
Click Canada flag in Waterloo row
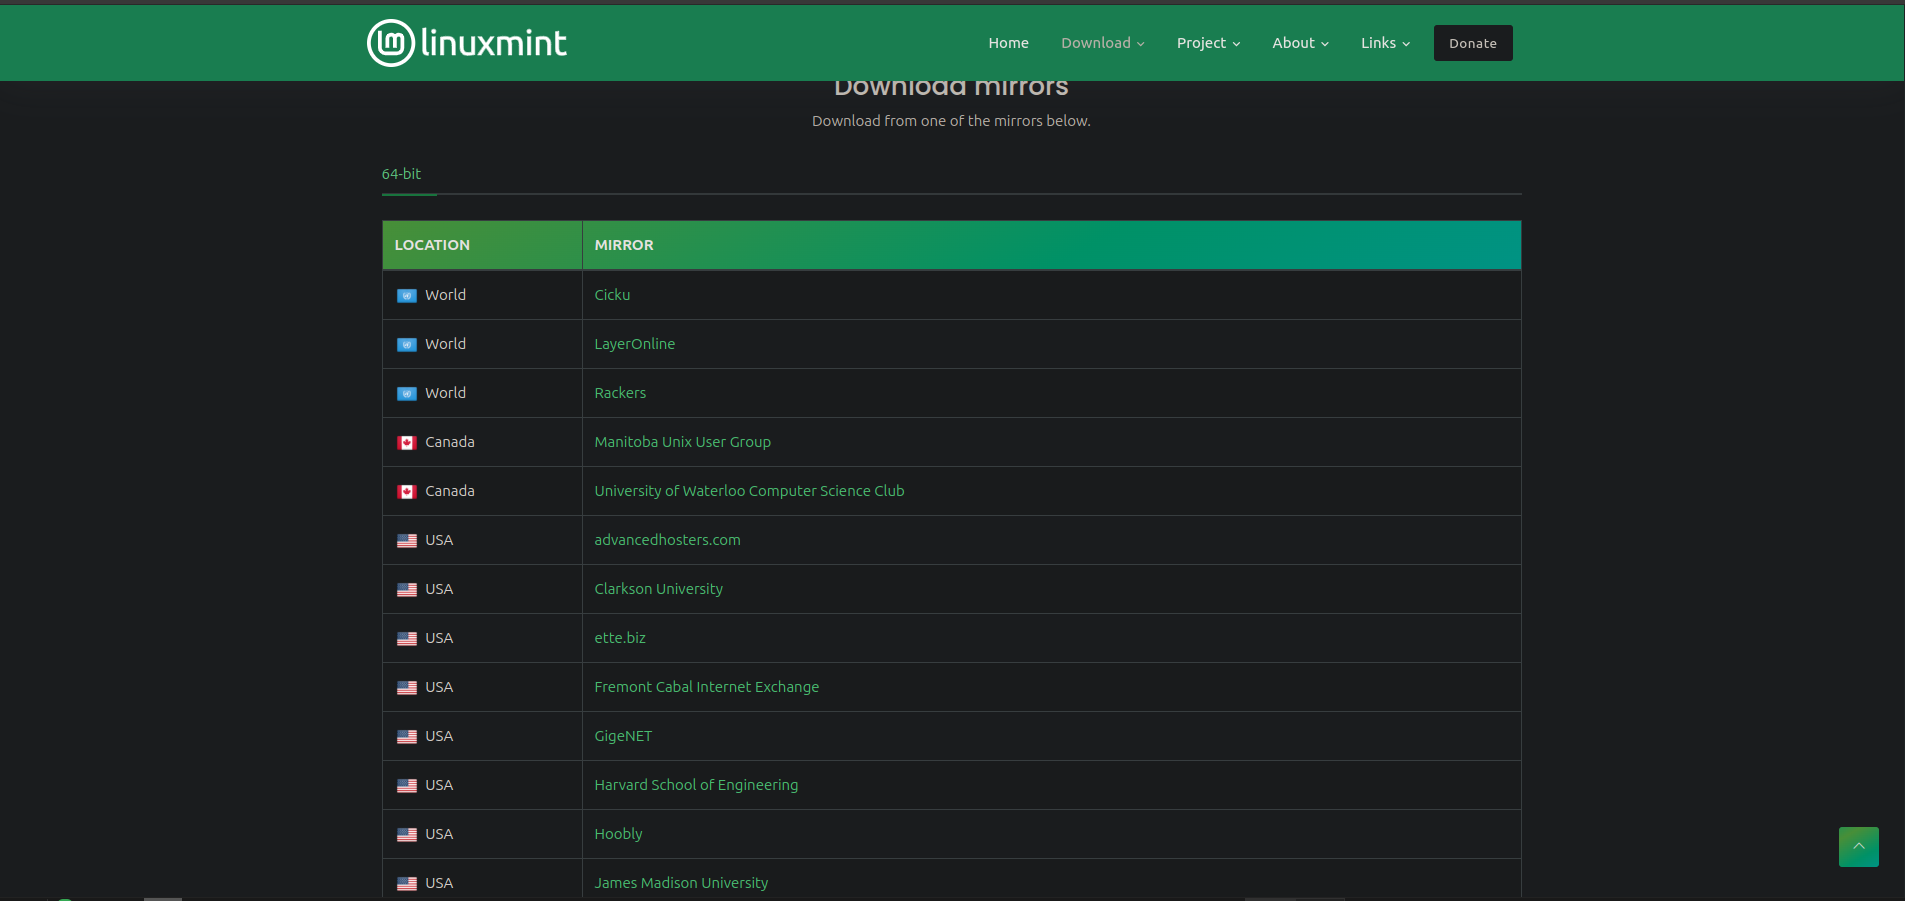click(407, 492)
